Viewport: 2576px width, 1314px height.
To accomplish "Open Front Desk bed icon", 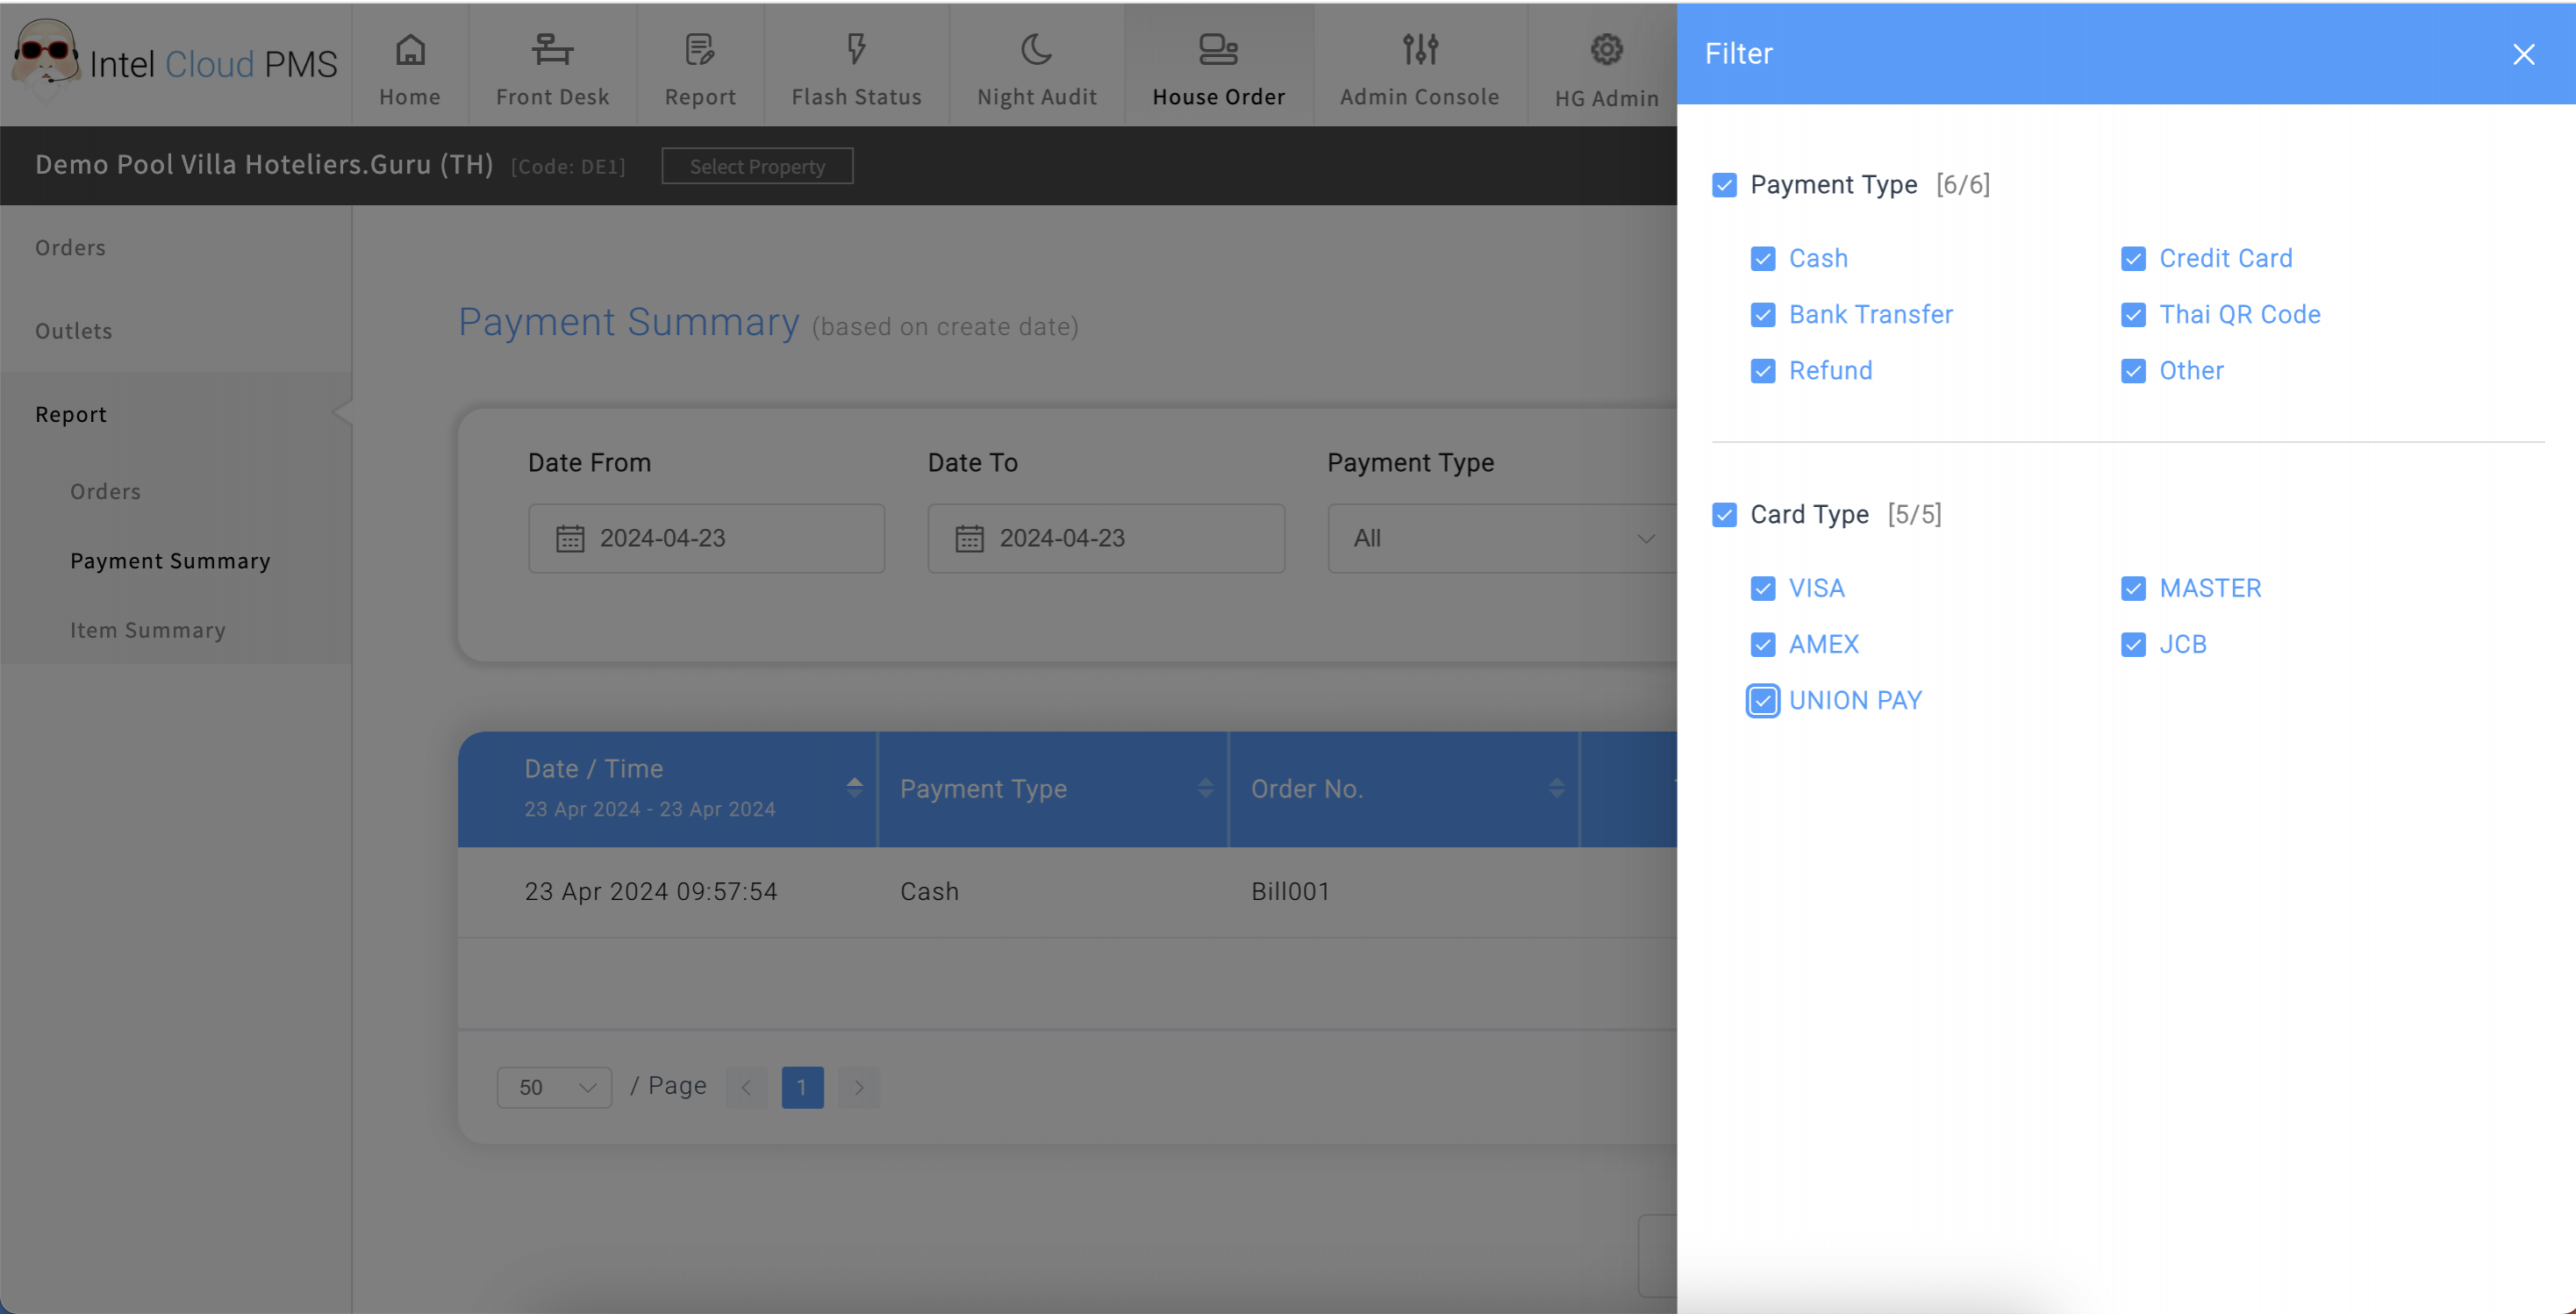I will (552, 49).
